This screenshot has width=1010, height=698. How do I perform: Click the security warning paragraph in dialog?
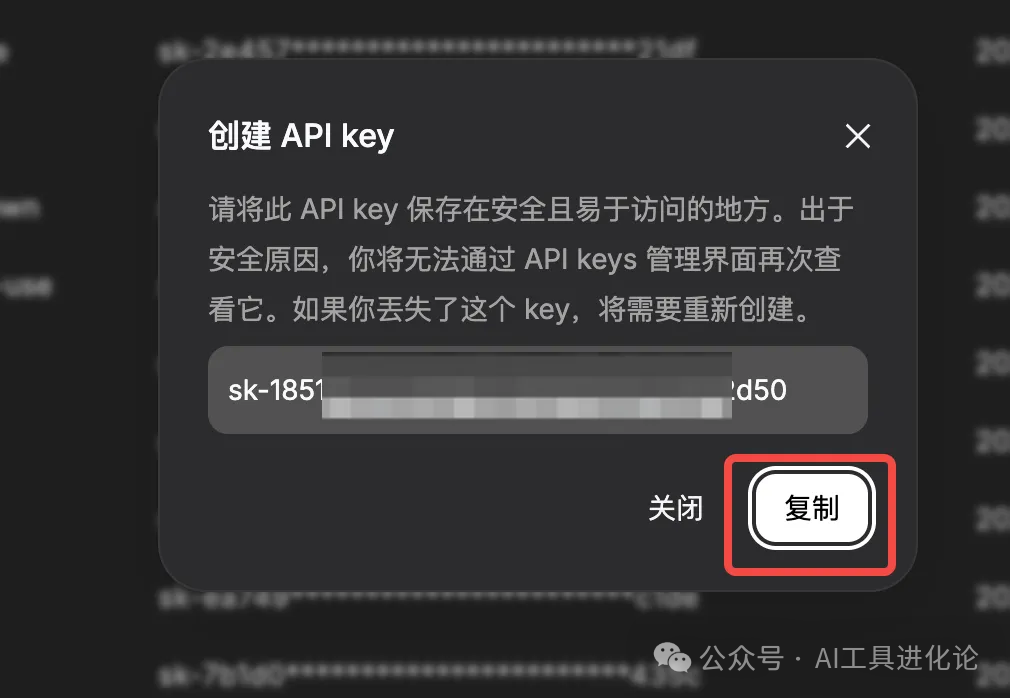pos(531,259)
